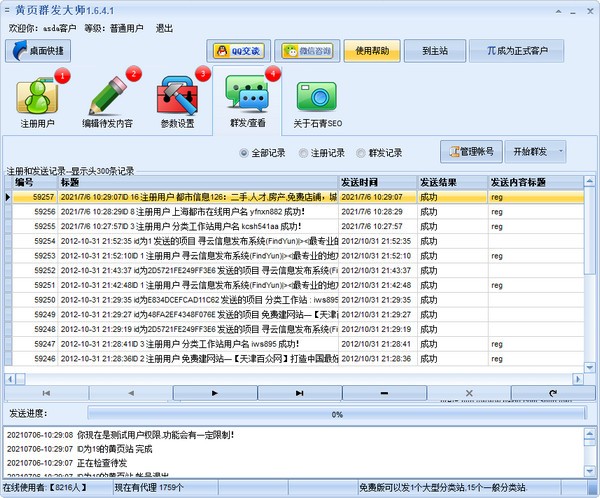Select the 群发记录 radio button
600x498 pixels.
coord(360,153)
